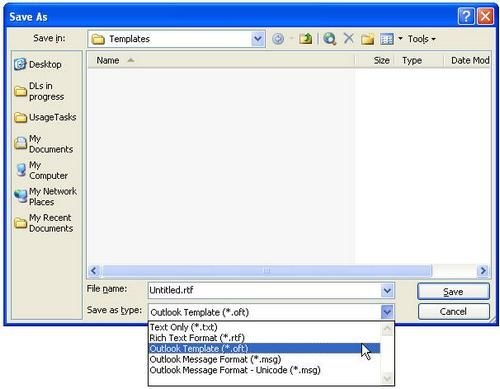
Task: Open the Search the Web icon
Action: [x=329, y=39]
